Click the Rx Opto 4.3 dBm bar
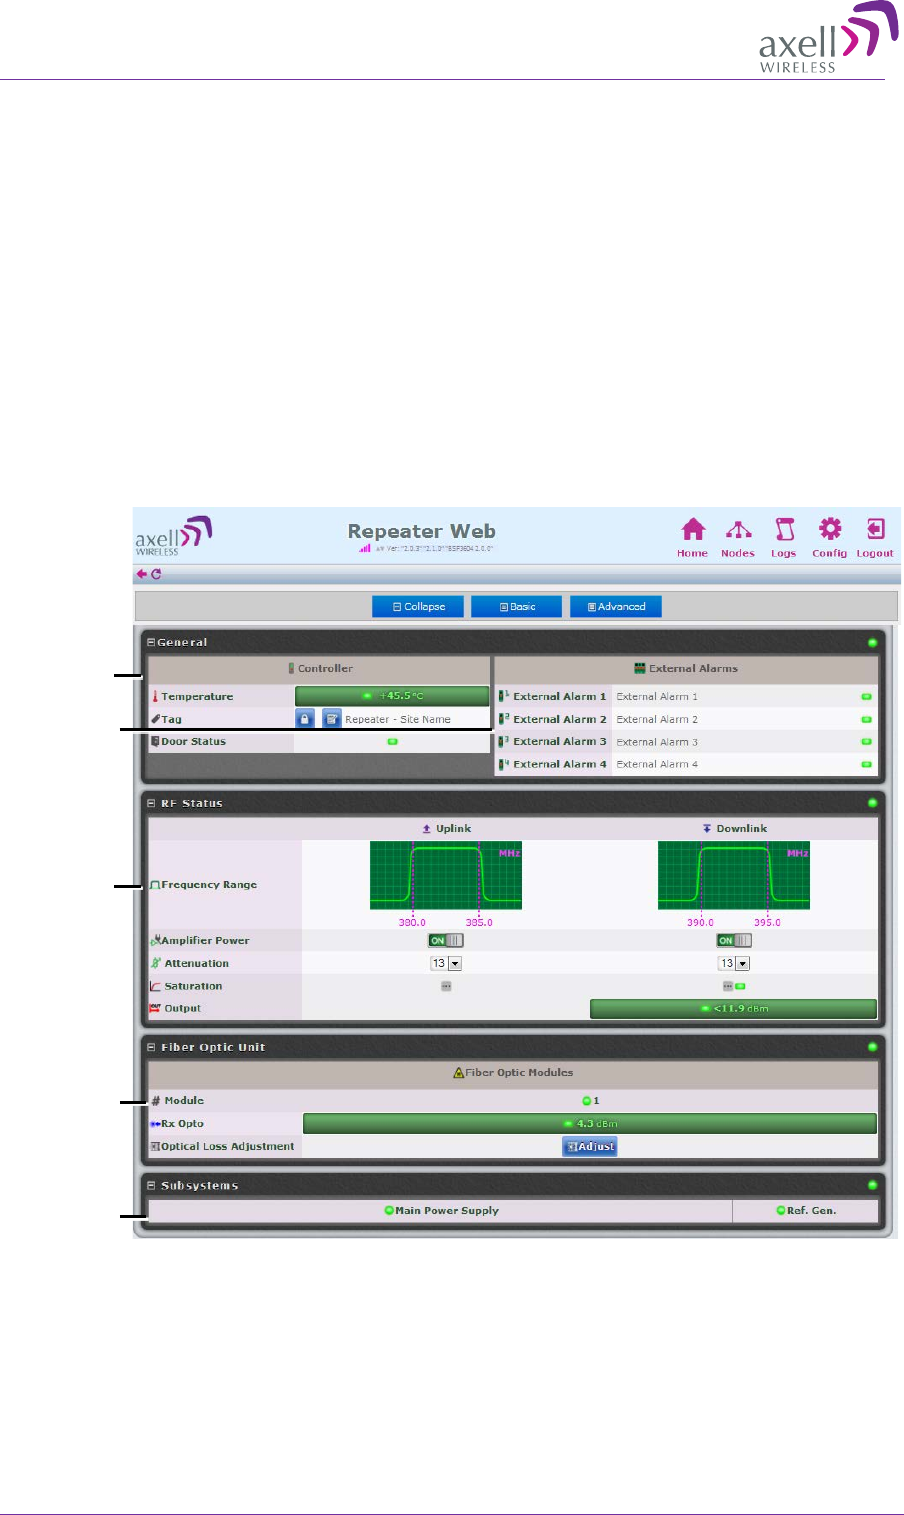The height and width of the screenshot is (1515, 904). (x=590, y=1124)
